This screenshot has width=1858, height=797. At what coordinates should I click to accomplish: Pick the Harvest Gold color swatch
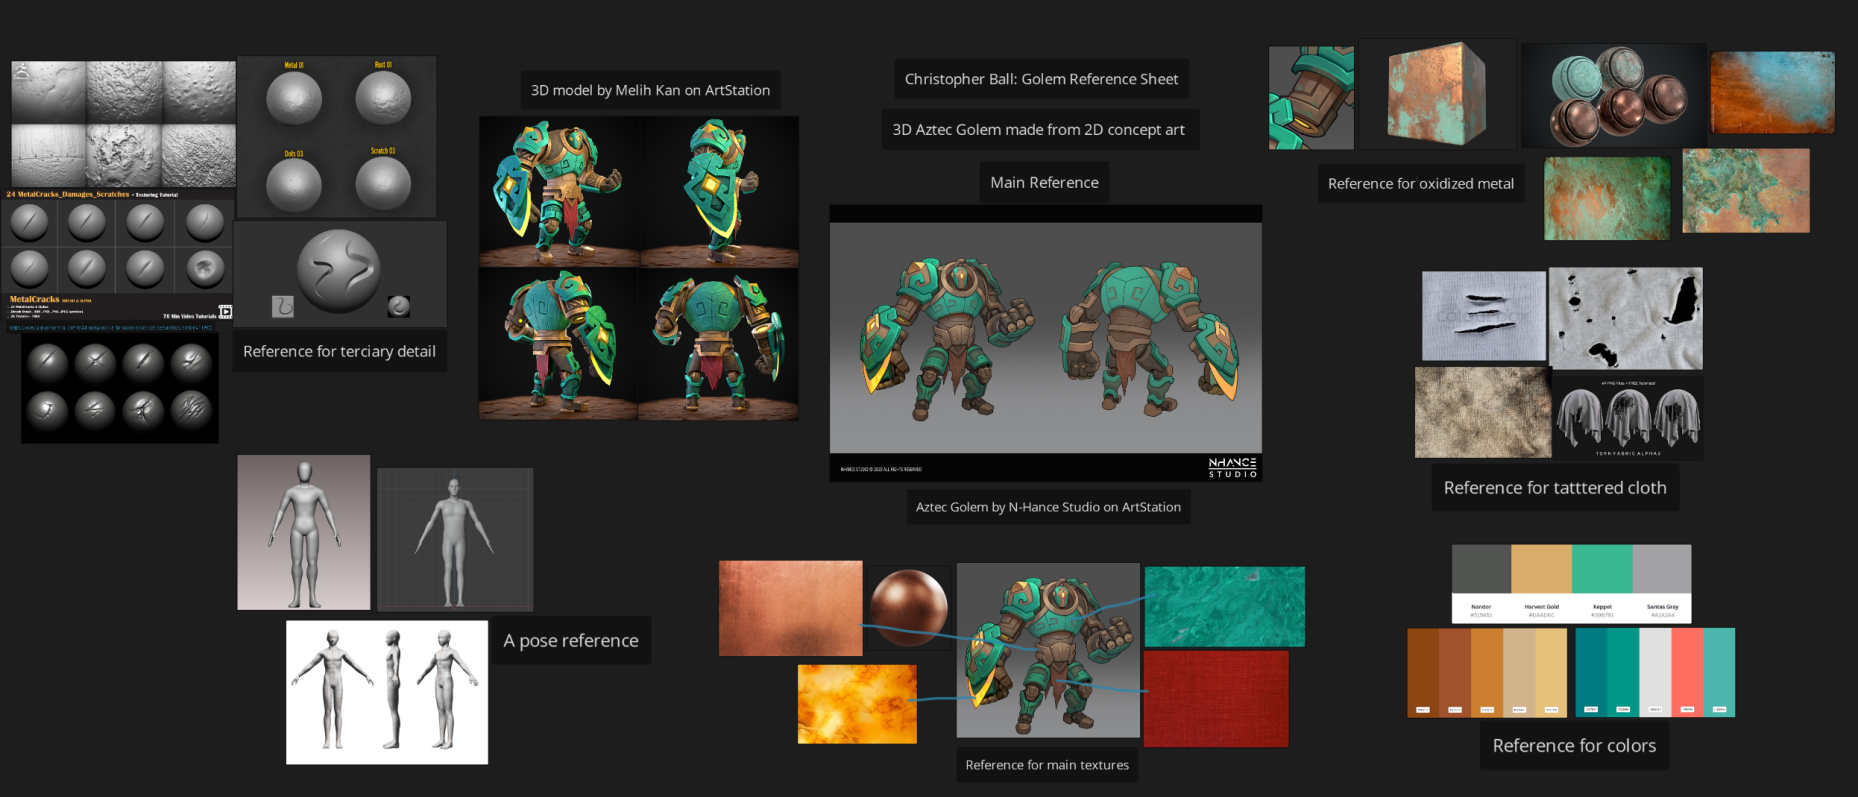[x=1541, y=569]
